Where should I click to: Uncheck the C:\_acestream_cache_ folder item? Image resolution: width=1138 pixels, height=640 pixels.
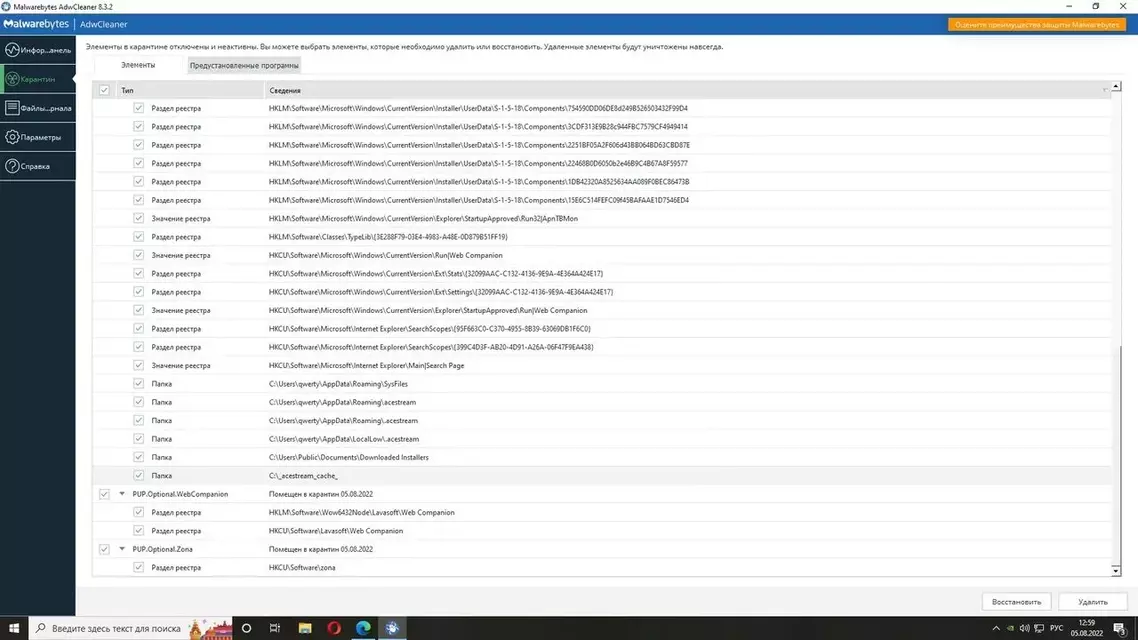pos(139,476)
